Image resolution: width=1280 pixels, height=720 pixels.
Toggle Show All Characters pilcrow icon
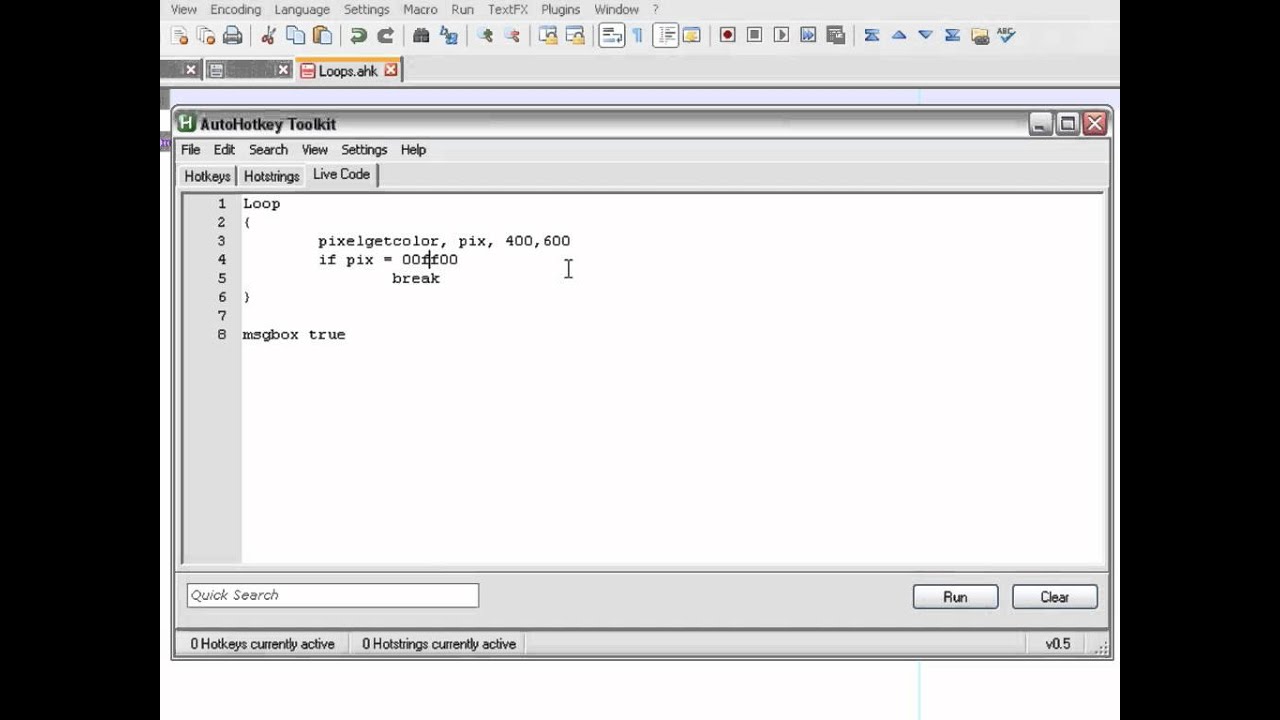pos(638,36)
